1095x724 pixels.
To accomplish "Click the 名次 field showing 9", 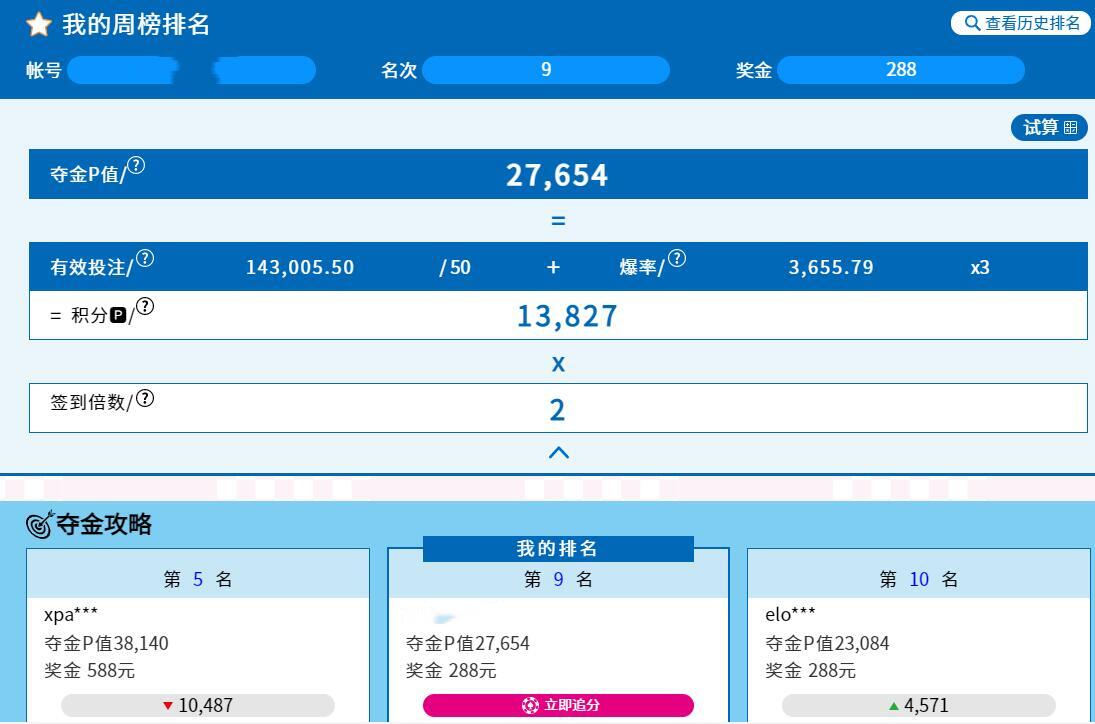I will tap(546, 70).
